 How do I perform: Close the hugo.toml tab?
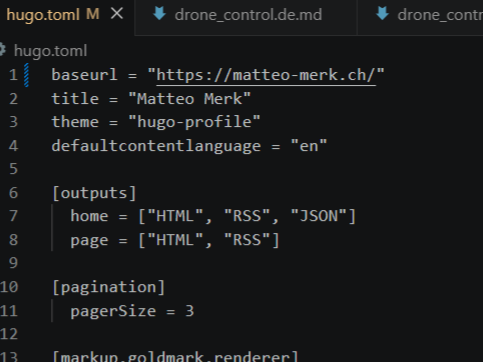tap(117, 14)
